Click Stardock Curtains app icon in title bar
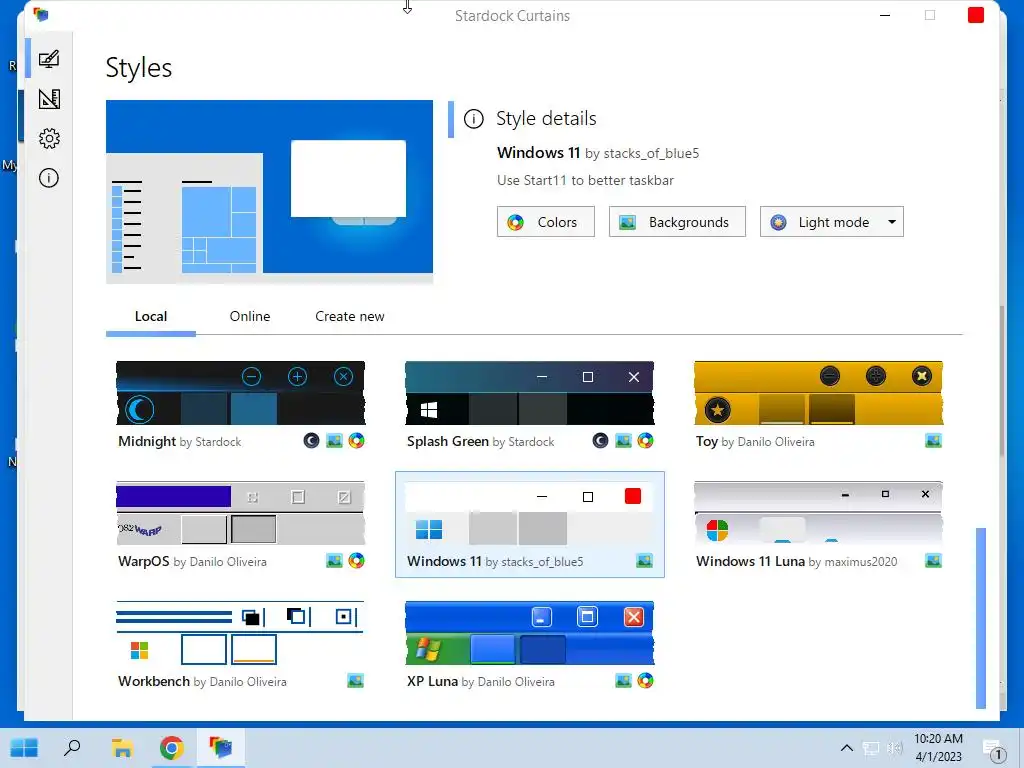Screen dimensions: 1024x768 click(x=40, y=14)
